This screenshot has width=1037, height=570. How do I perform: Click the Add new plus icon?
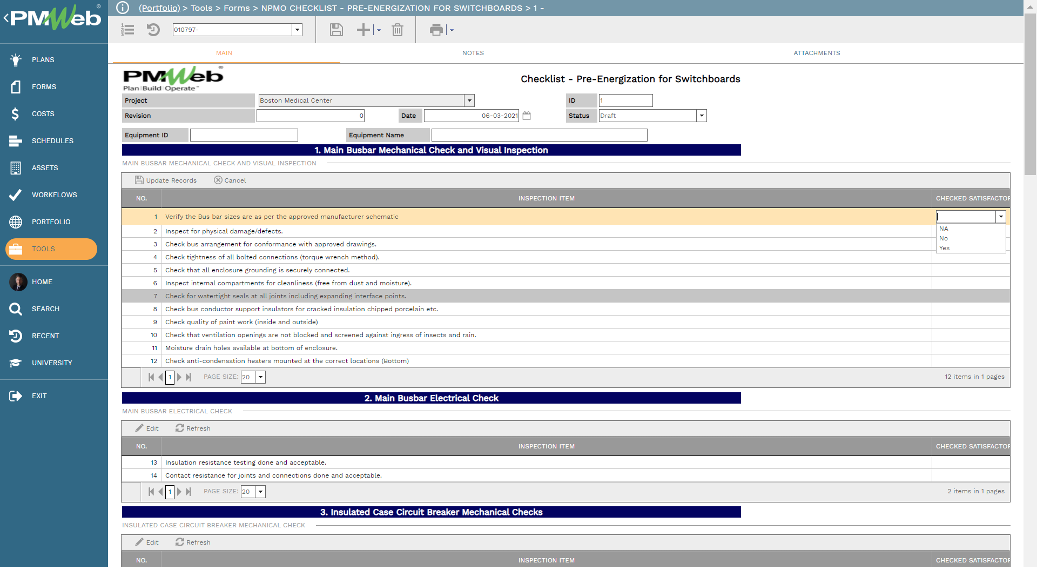pos(364,30)
